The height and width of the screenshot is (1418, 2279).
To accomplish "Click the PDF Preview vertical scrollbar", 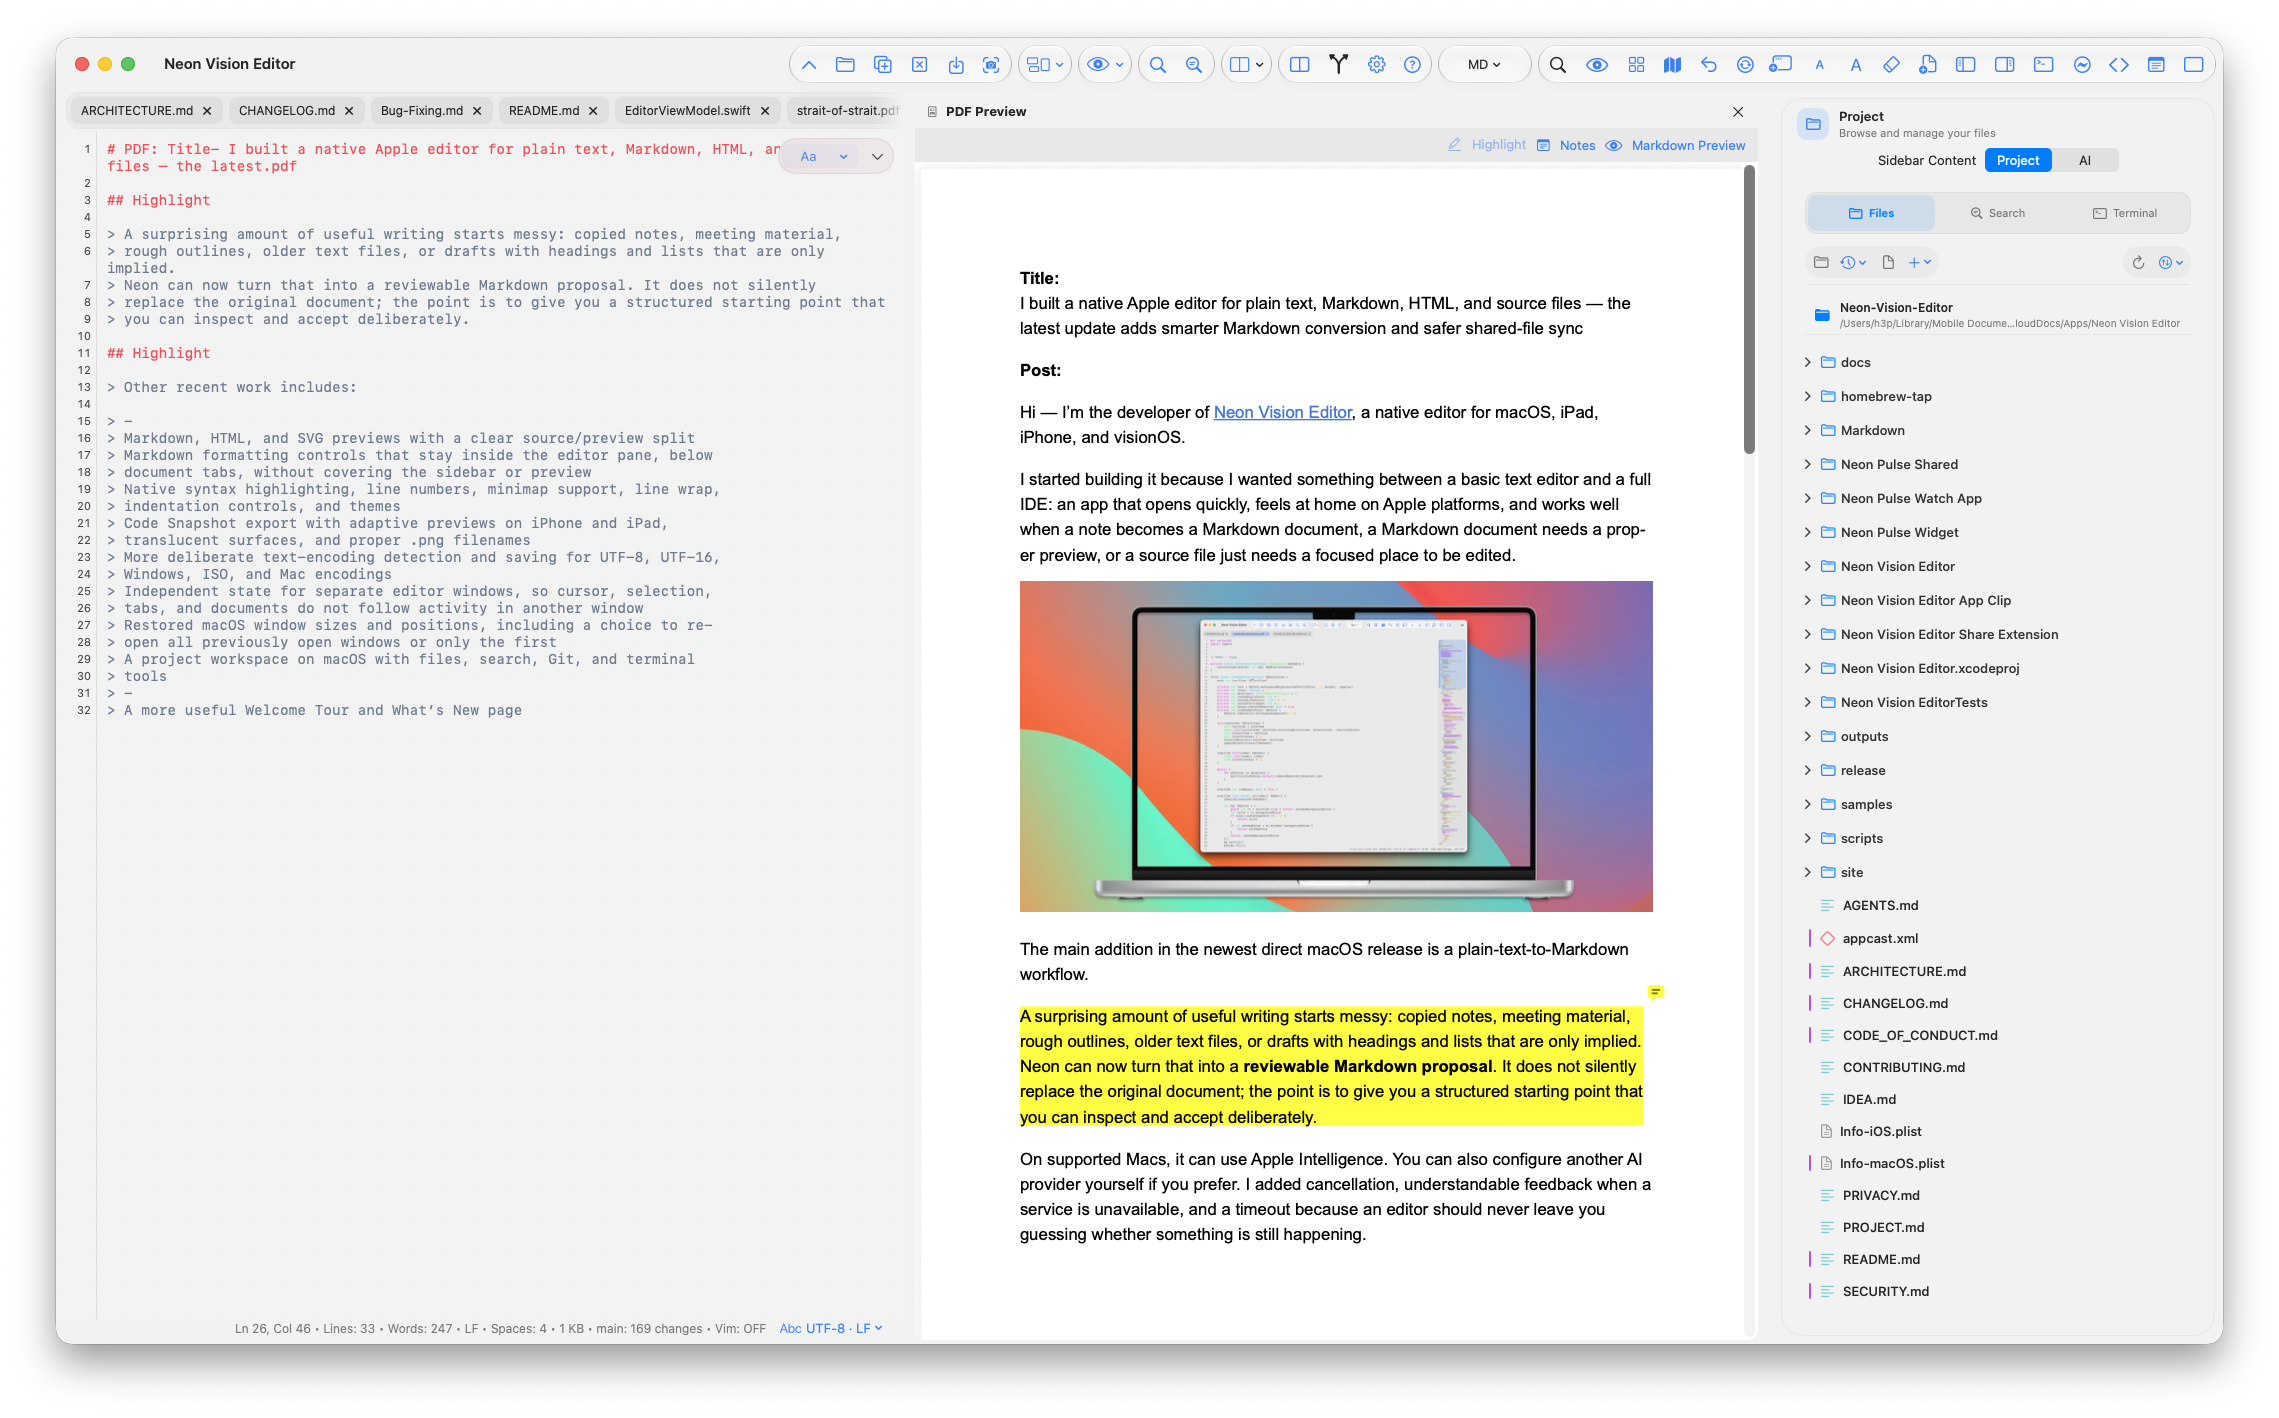I will 1749,310.
